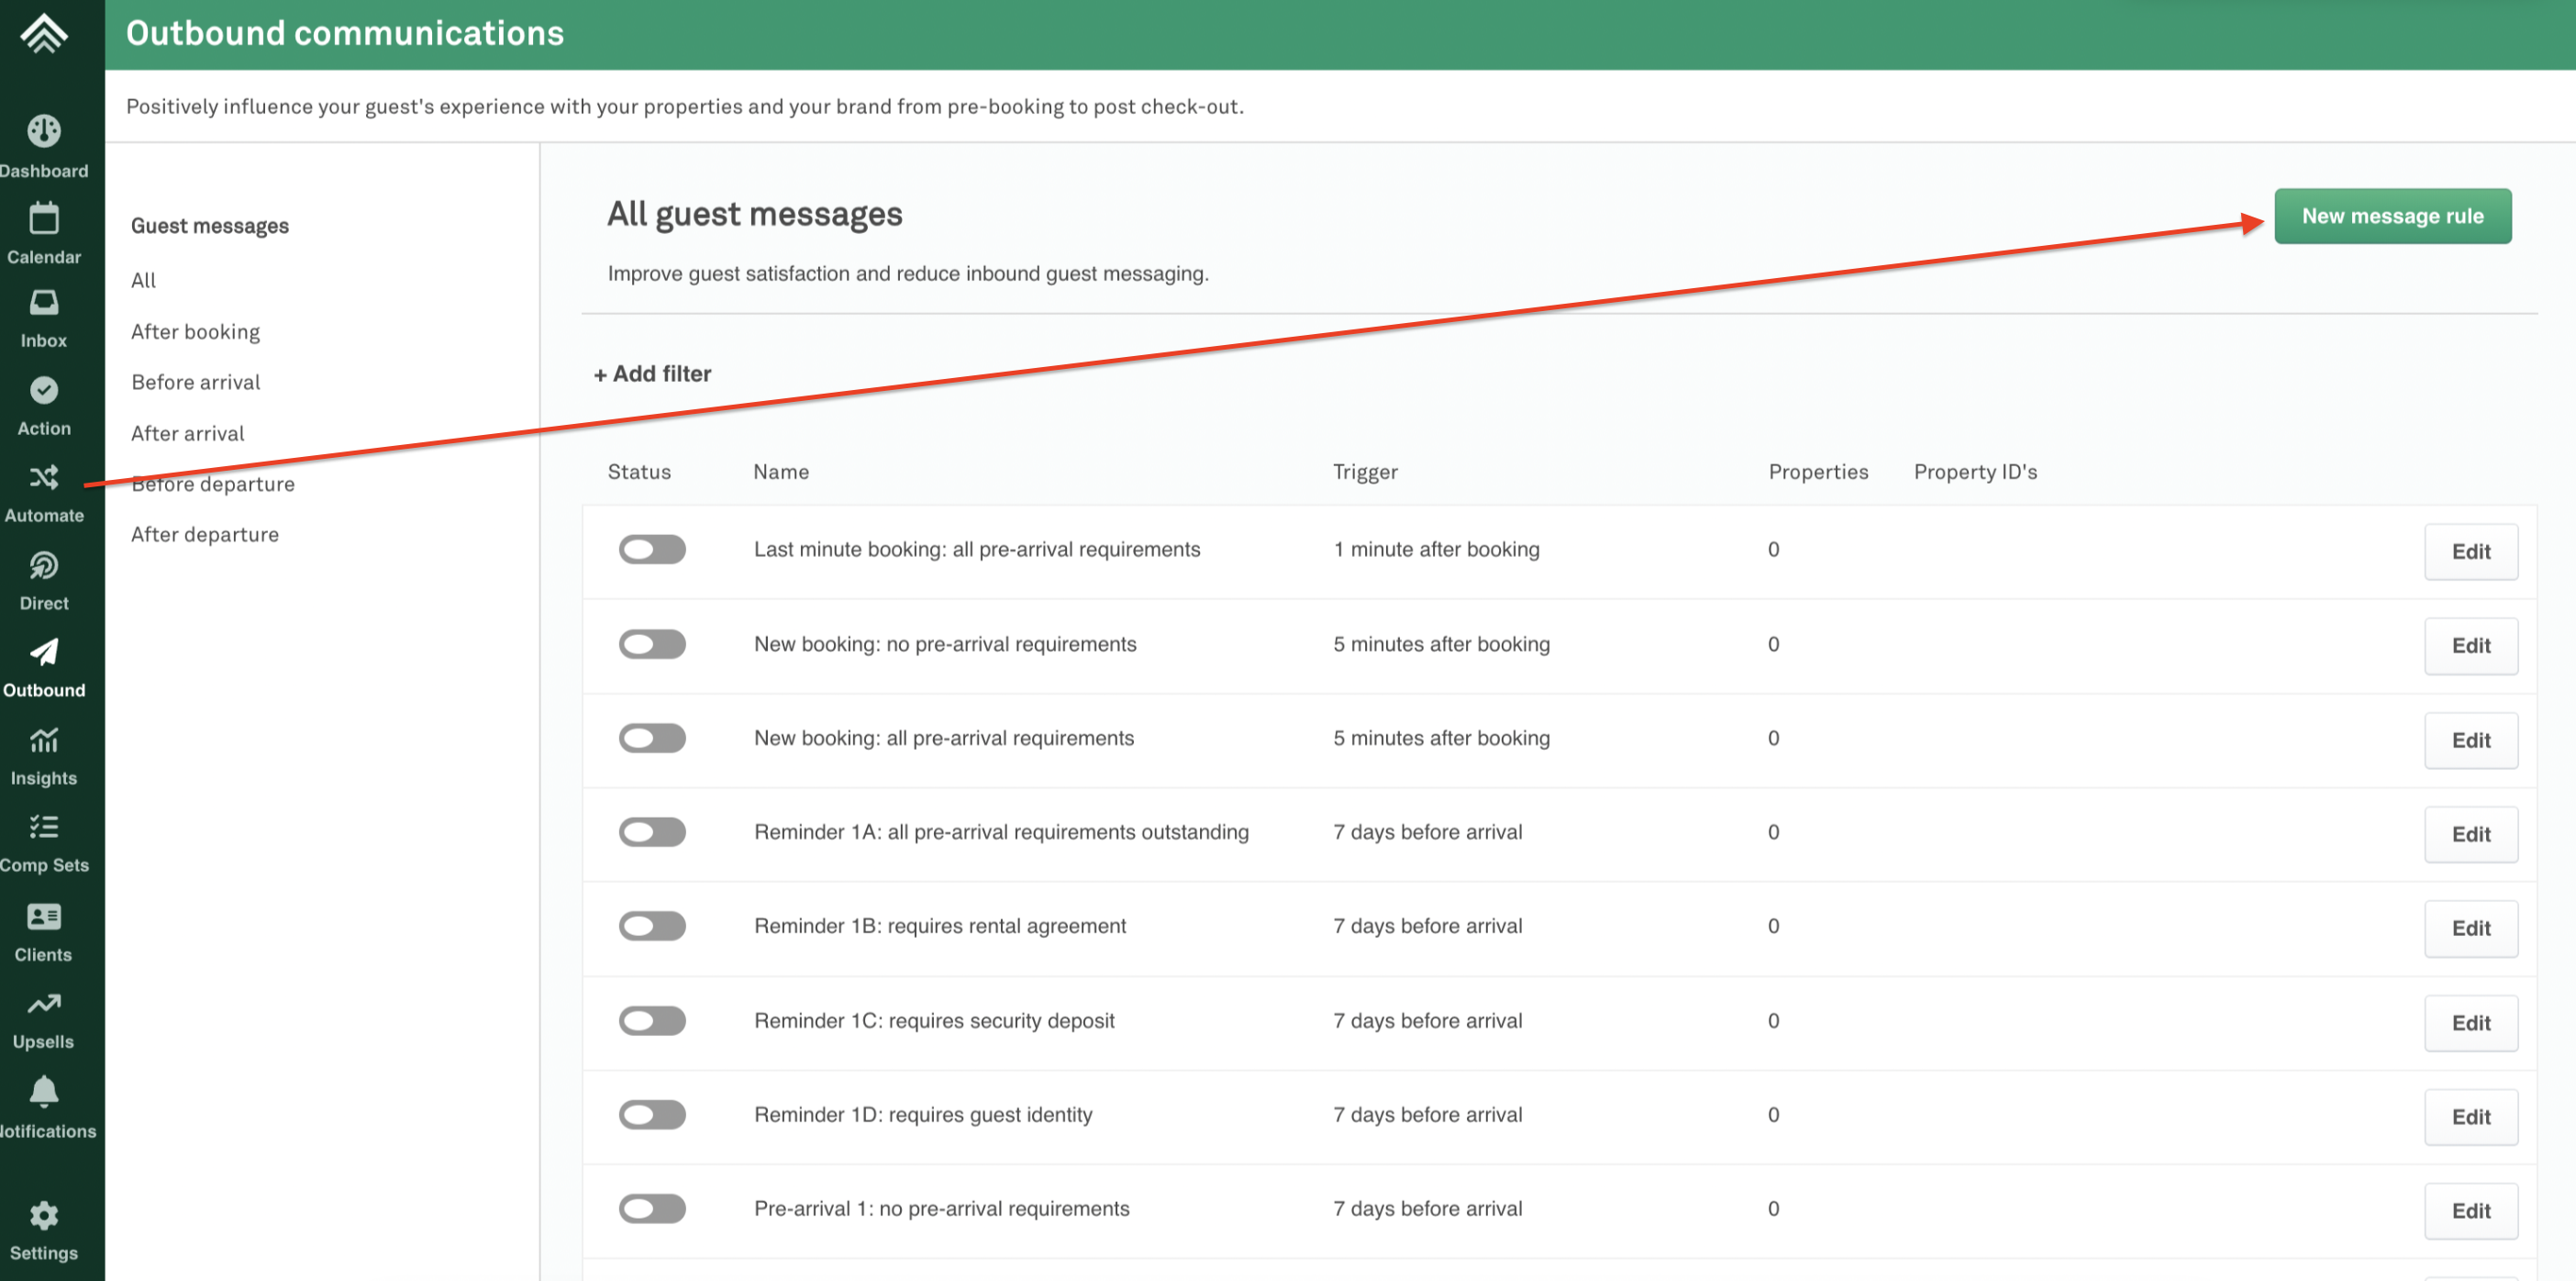
Task: Select the After booking category
Action: tap(195, 332)
